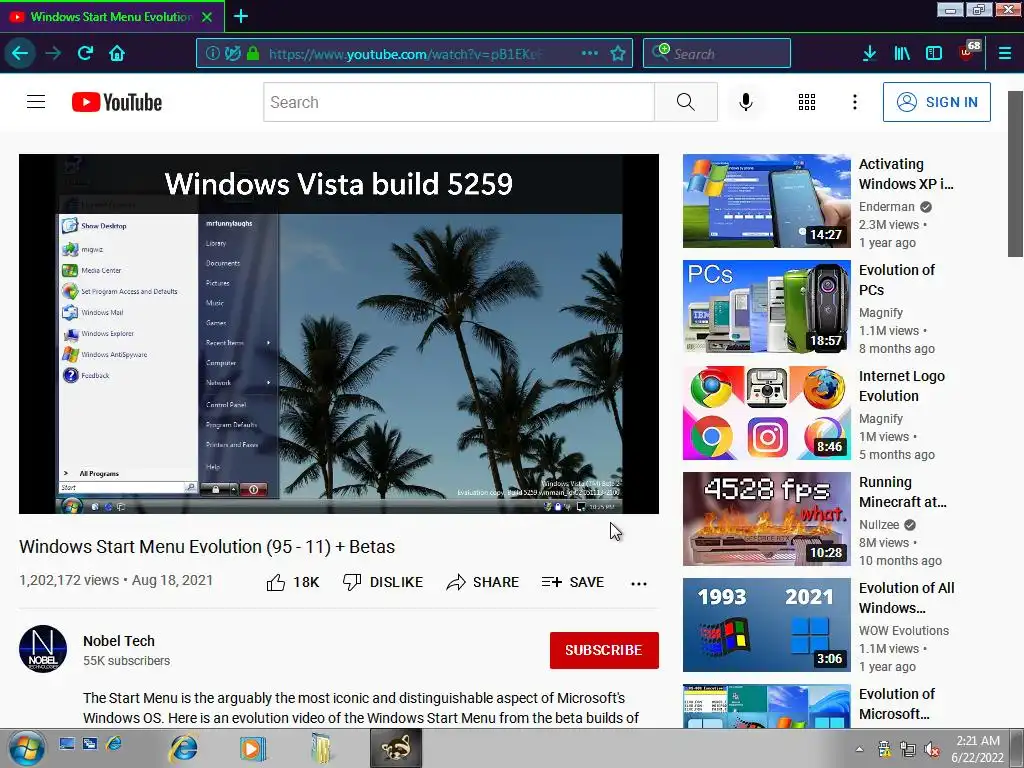Toggle the browser sidebar icon
Image resolution: width=1024 pixels, height=768 pixels.
934,53
